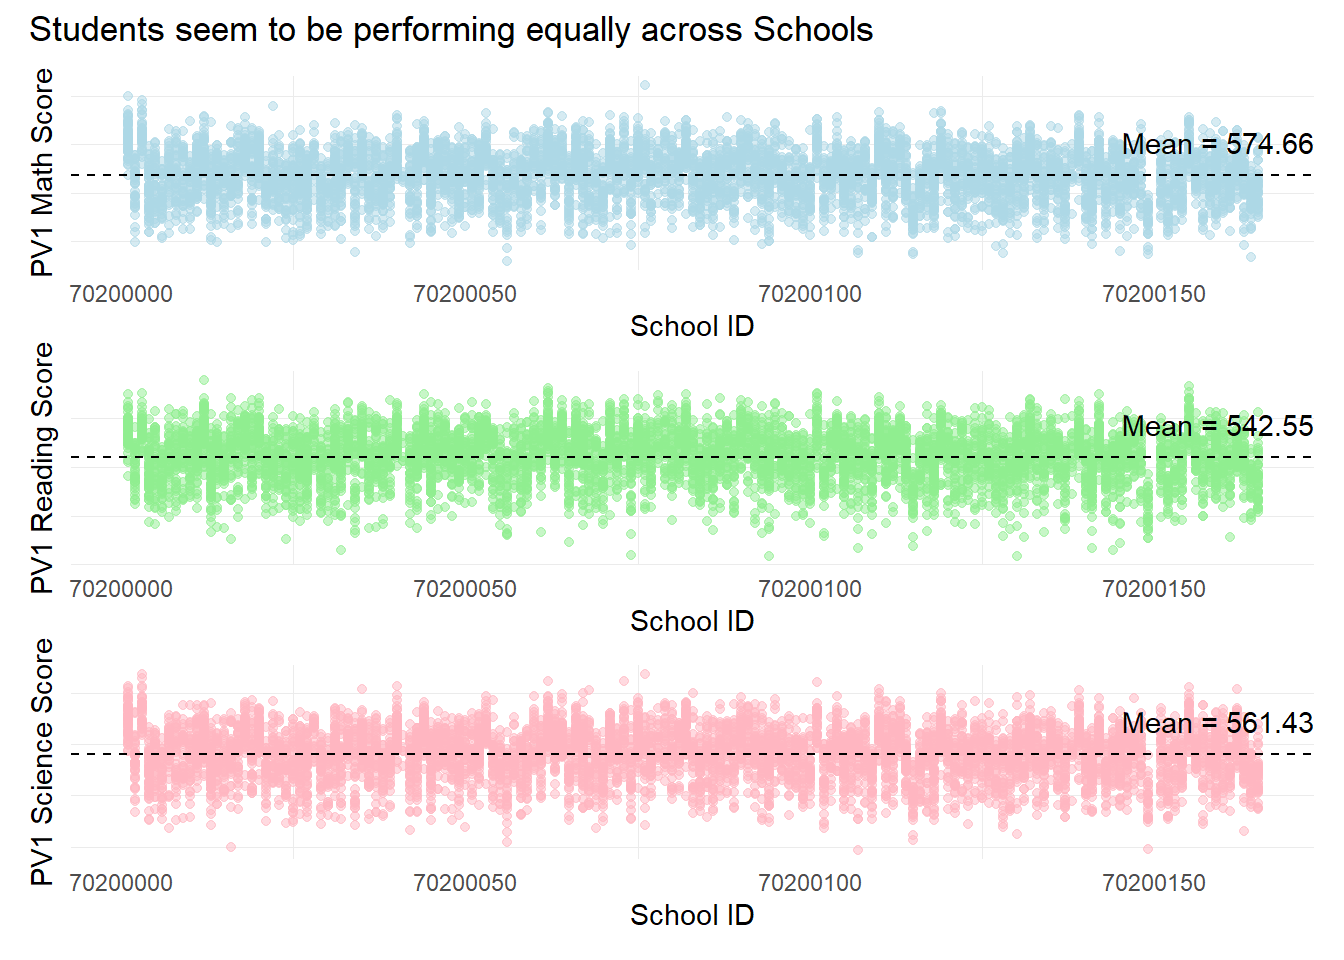The image size is (1344, 960).
Task: Click the highest outlier point in the Math plot
Action: [645, 85]
